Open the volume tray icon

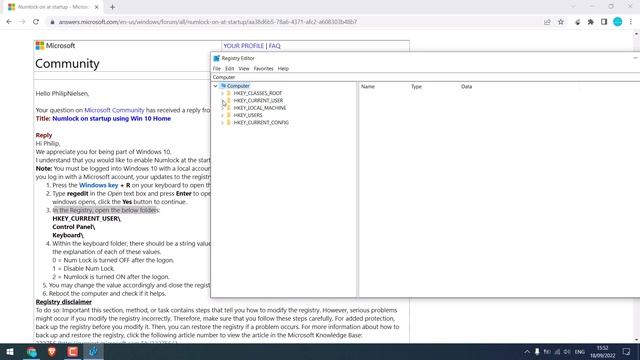click(567, 352)
